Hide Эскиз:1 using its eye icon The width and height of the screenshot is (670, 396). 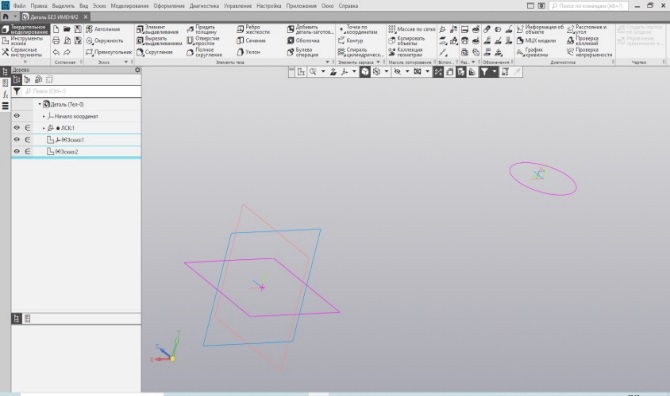tap(17, 140)
